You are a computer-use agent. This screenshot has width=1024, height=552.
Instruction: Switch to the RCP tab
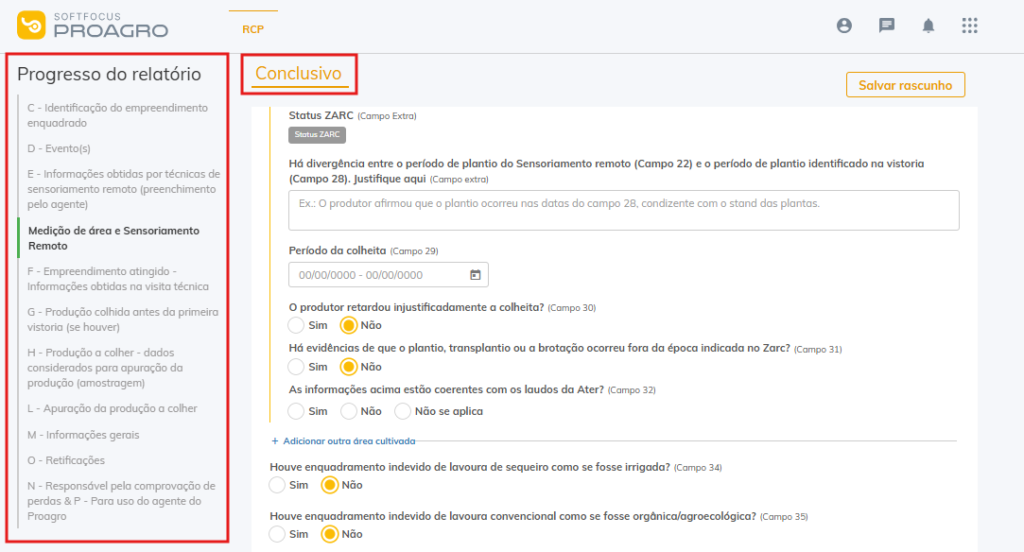tap(253, 29)
